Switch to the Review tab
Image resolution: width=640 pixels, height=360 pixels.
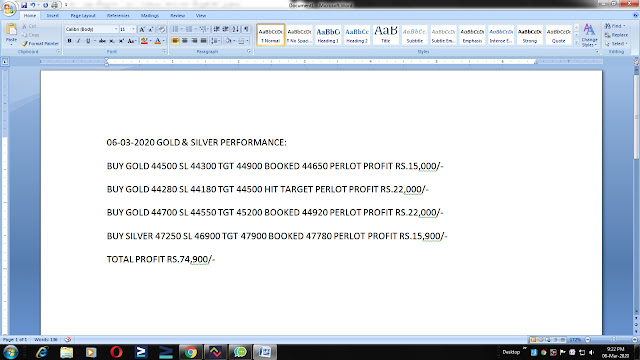click(178, 16)
